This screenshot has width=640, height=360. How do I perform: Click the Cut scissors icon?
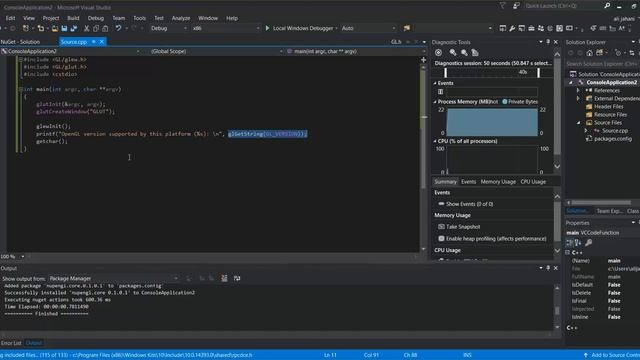click(x=86, y=28)
